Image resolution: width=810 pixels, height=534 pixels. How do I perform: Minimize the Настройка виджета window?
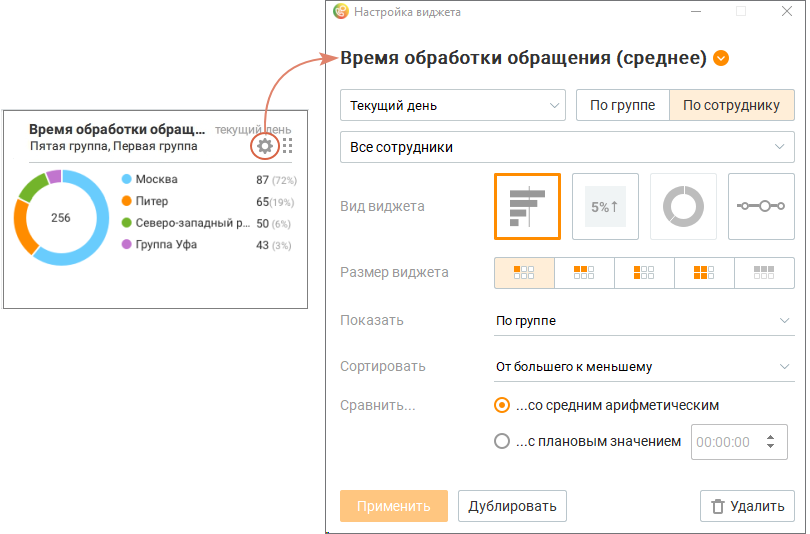[x=696, y=11]
